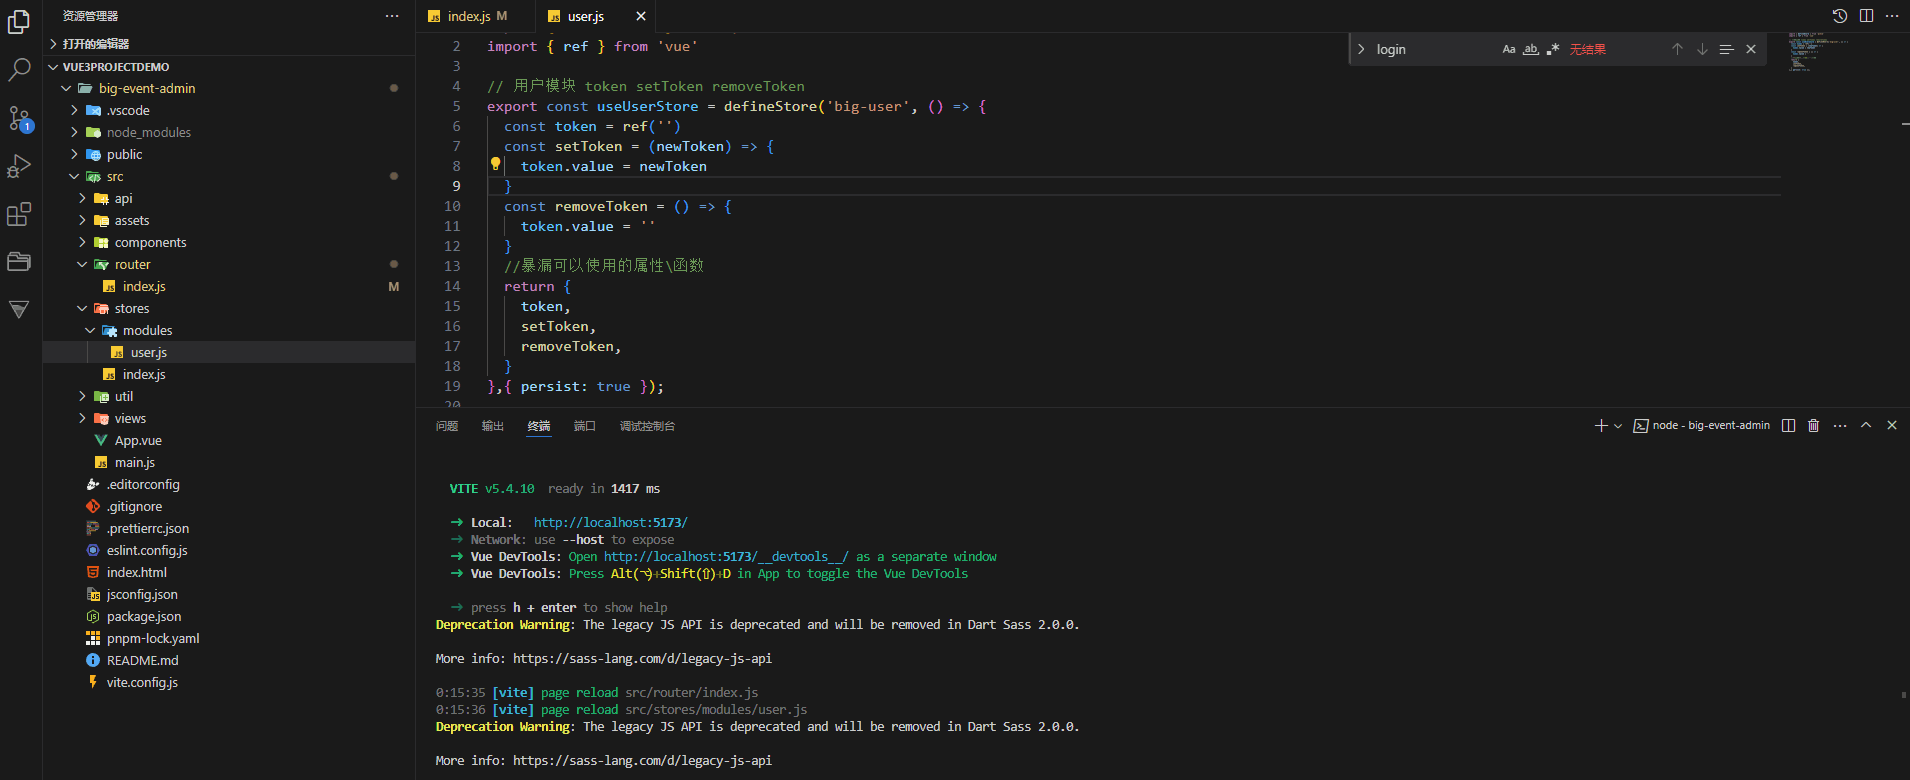Open Run and Debug view
Viewport: 1910px width, 780px height.
tap(19, 166)
